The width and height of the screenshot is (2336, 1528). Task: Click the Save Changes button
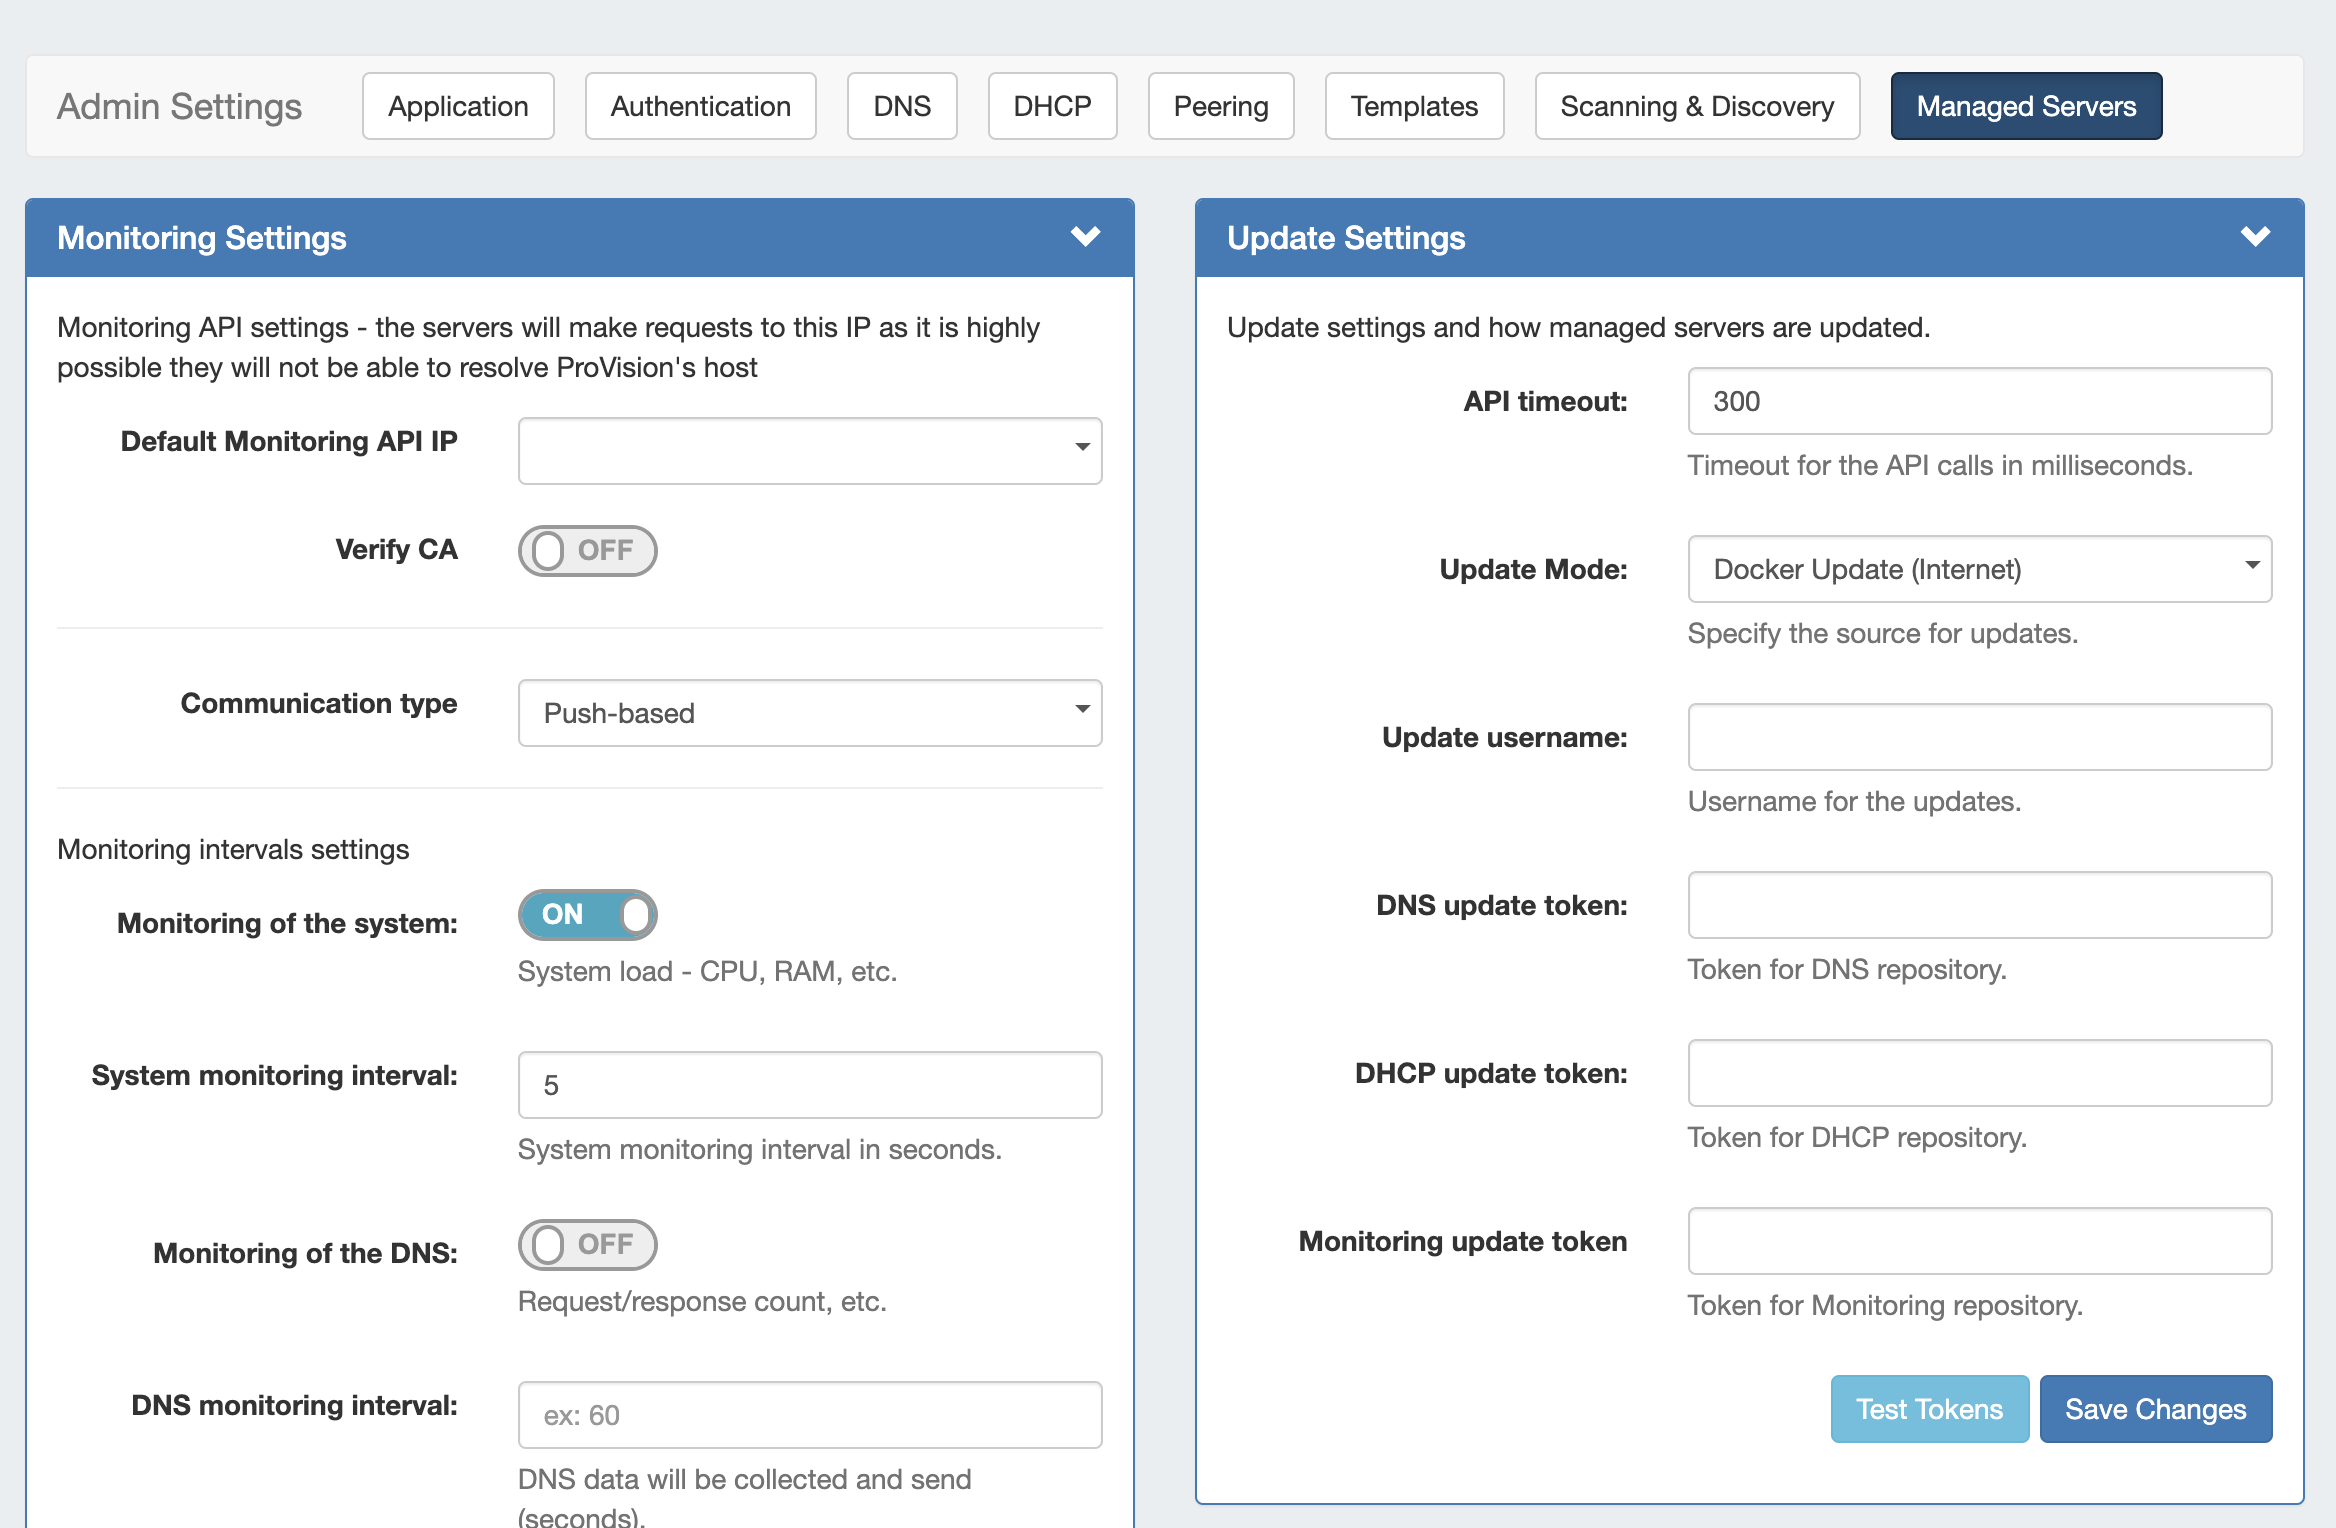pyautogui.click(x=2155, y=1408)
